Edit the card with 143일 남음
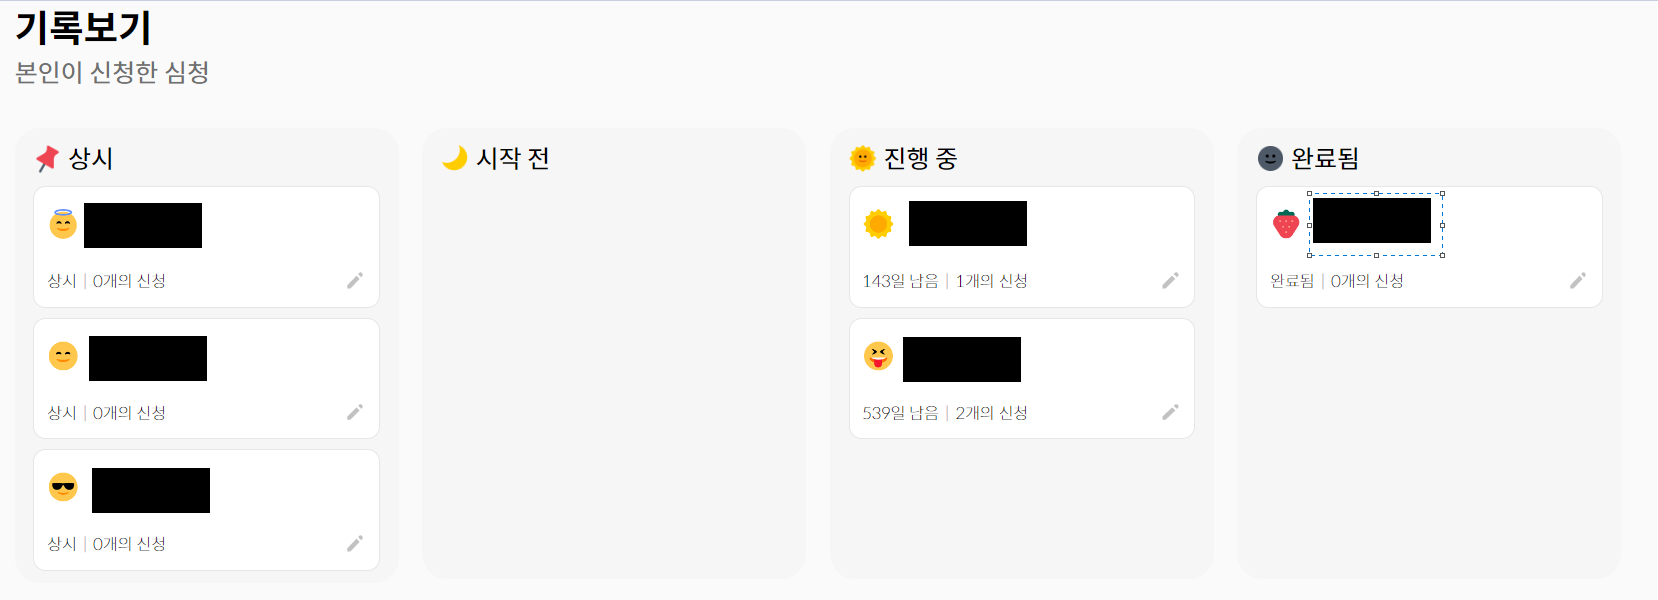This screenshot has width=1658, height=600. click(x=1171, y=281)
